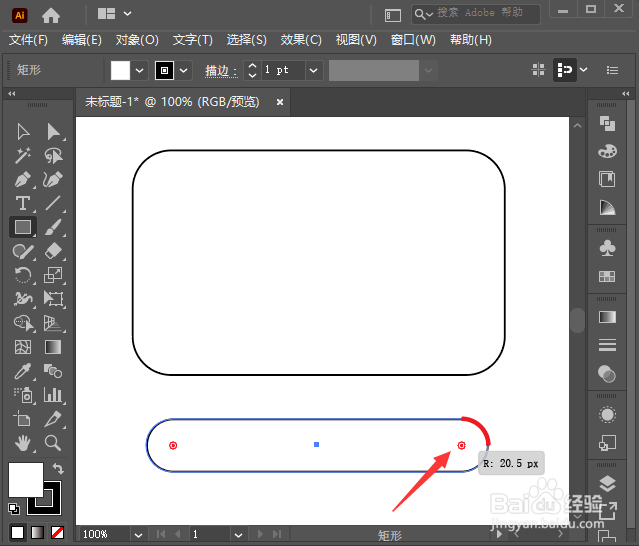Screen dimensions: 639x546
Task: Click the 描边 stroke panel link
Action: point(220,71)
